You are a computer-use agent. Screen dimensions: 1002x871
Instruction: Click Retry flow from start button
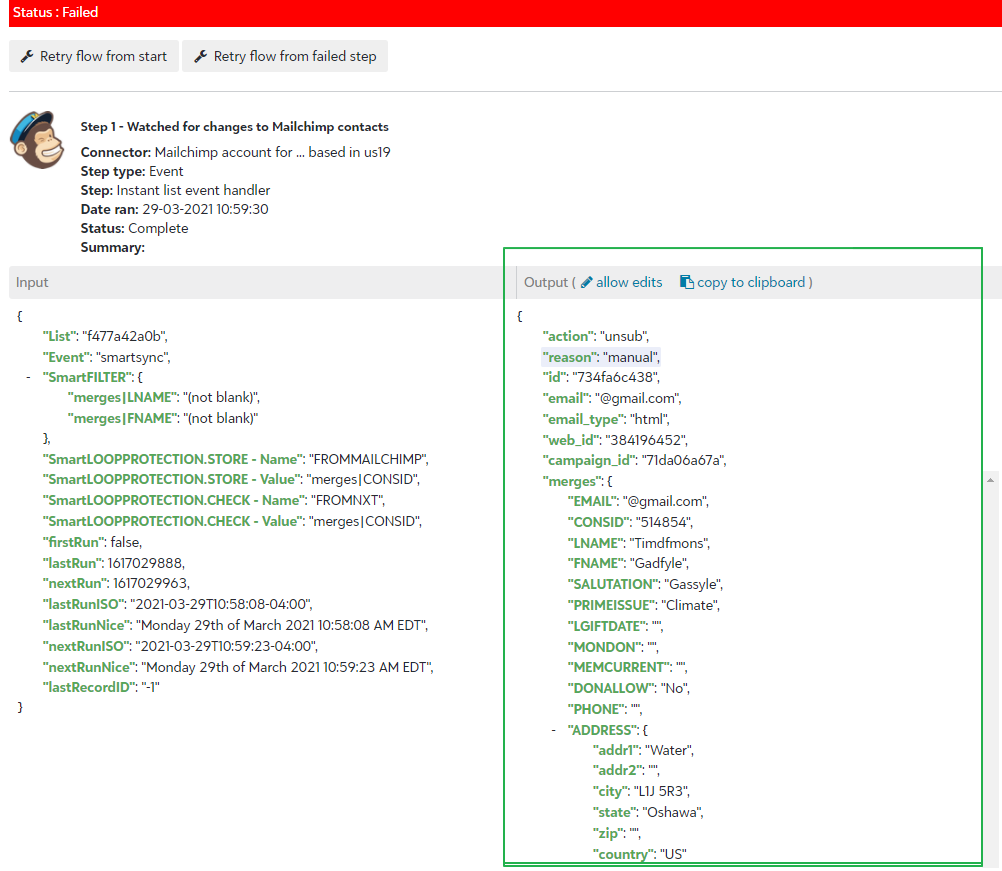94,56
